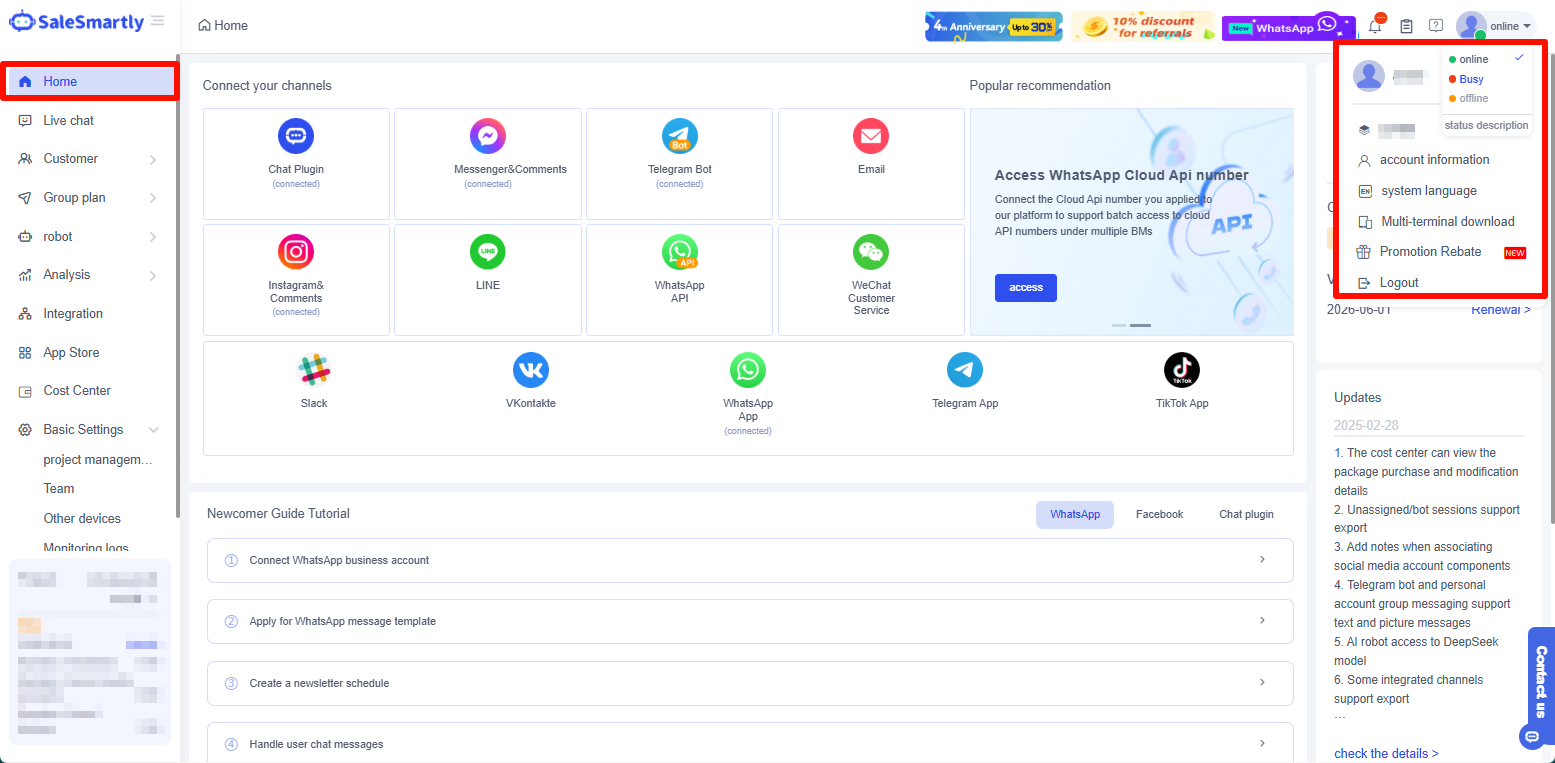The image size is (1555, 763).
Task: Open Promotion Rebate from the user menu
Action: point(1430,252)
